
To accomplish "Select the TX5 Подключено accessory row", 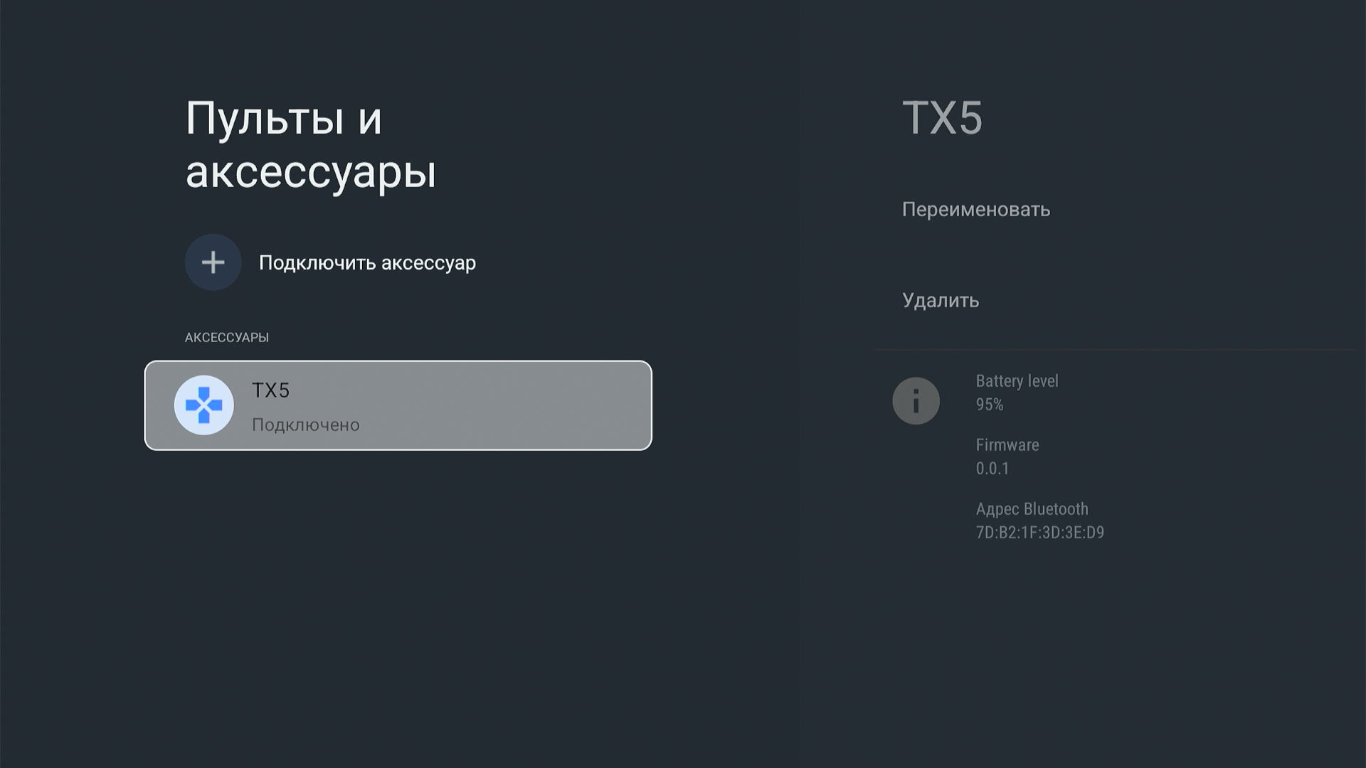I will tap(398, 405).
